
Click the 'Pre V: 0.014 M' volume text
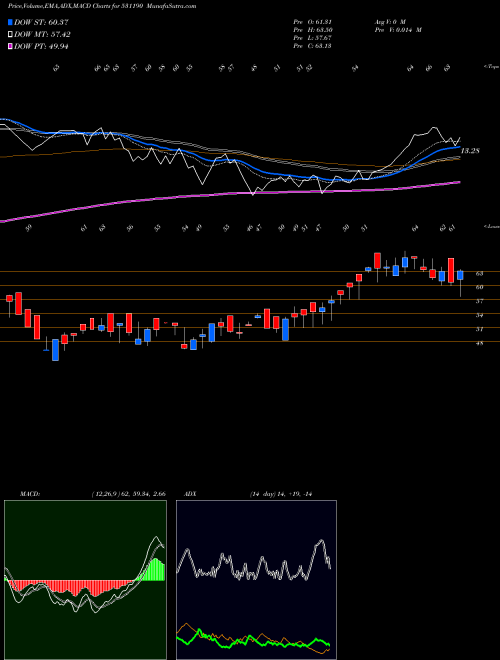point(398,30)
